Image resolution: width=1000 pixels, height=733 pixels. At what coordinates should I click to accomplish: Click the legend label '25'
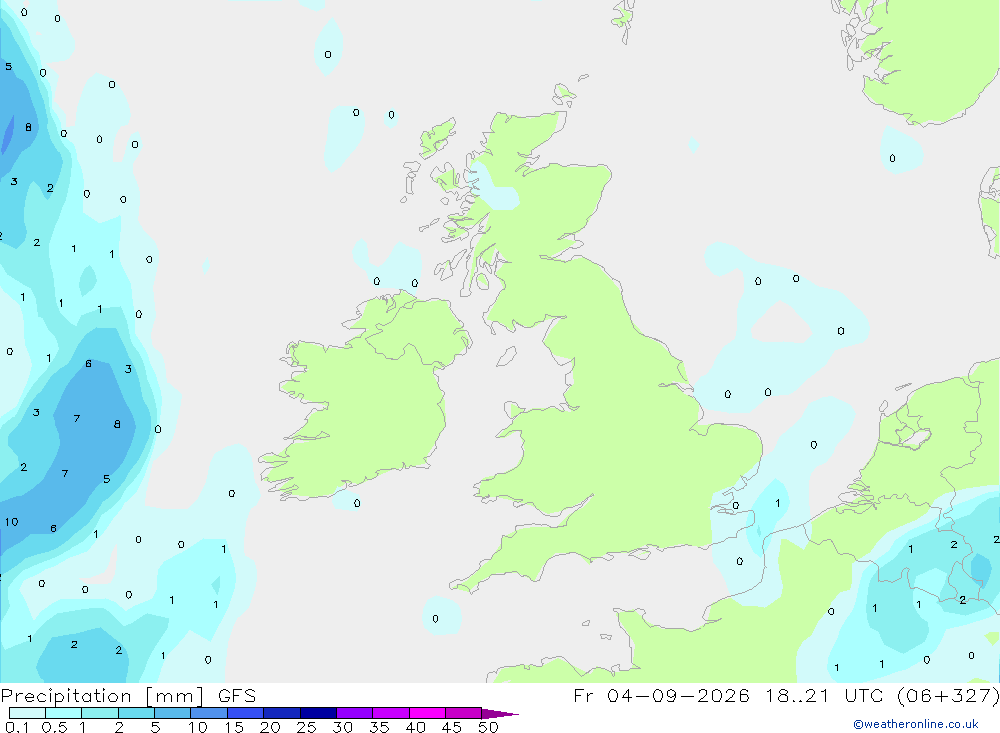[x=306, y=727]
